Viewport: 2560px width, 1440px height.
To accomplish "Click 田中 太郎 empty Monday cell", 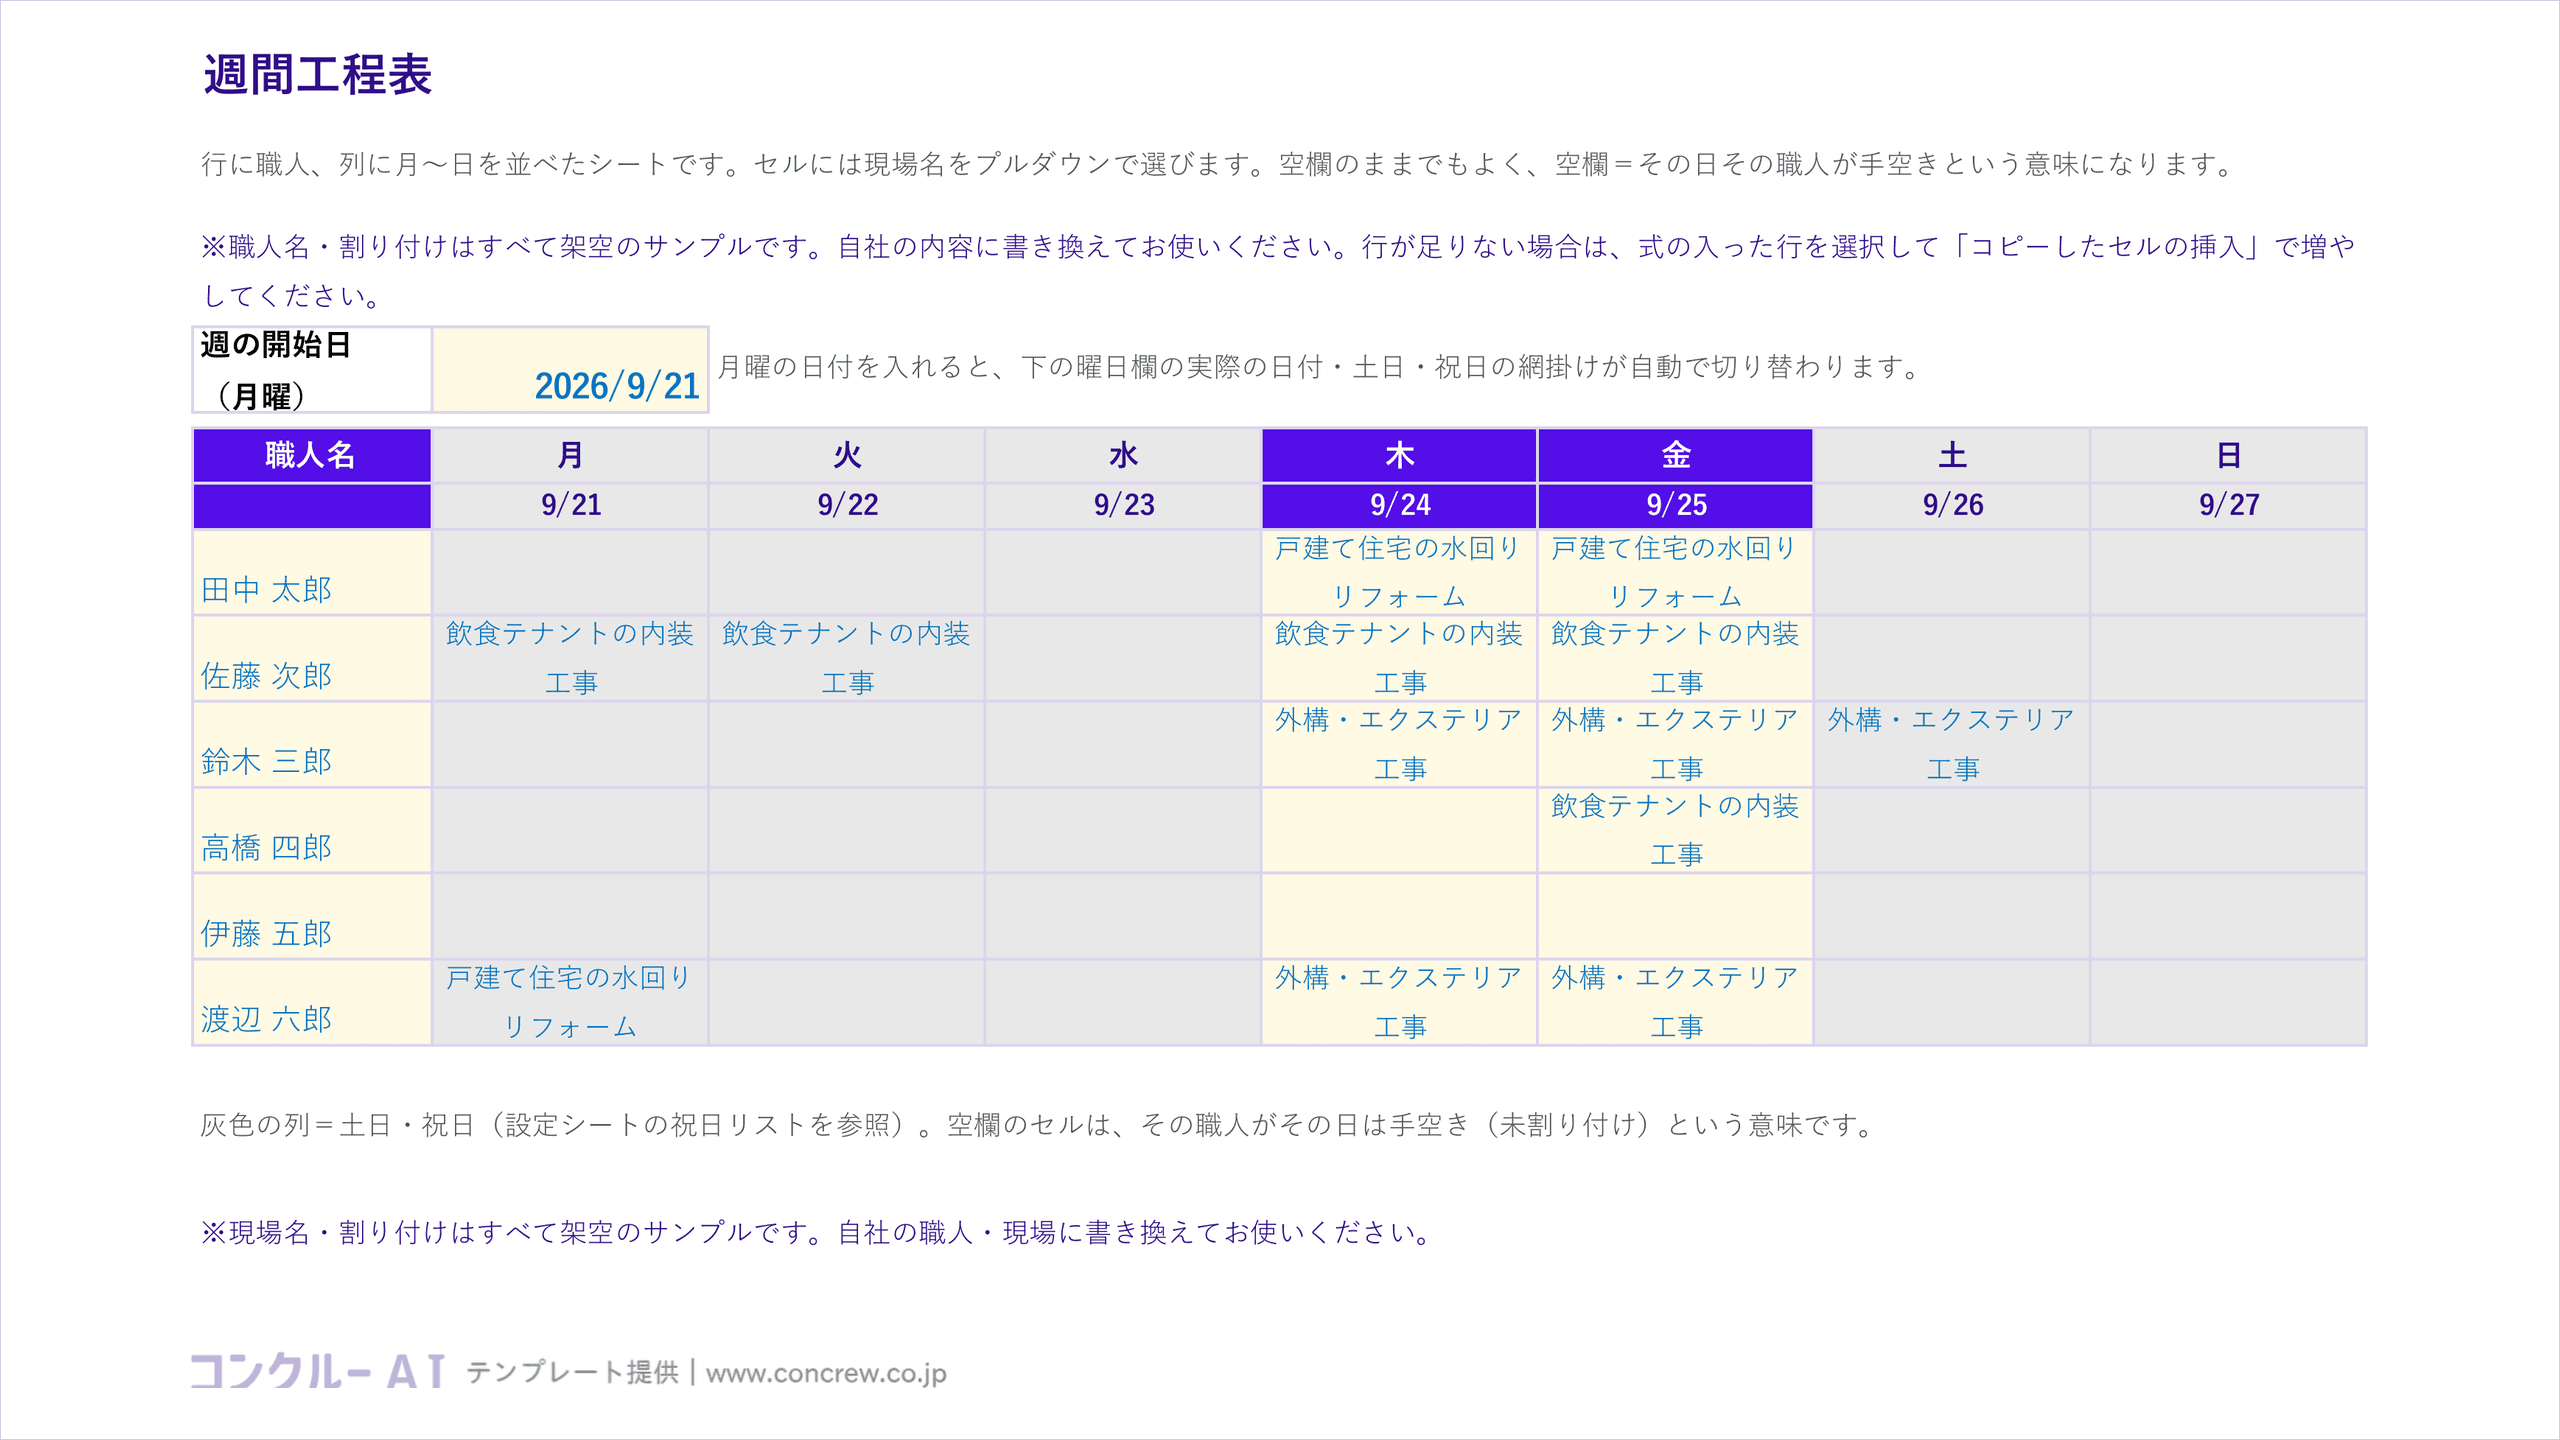I will click(570, 572).
